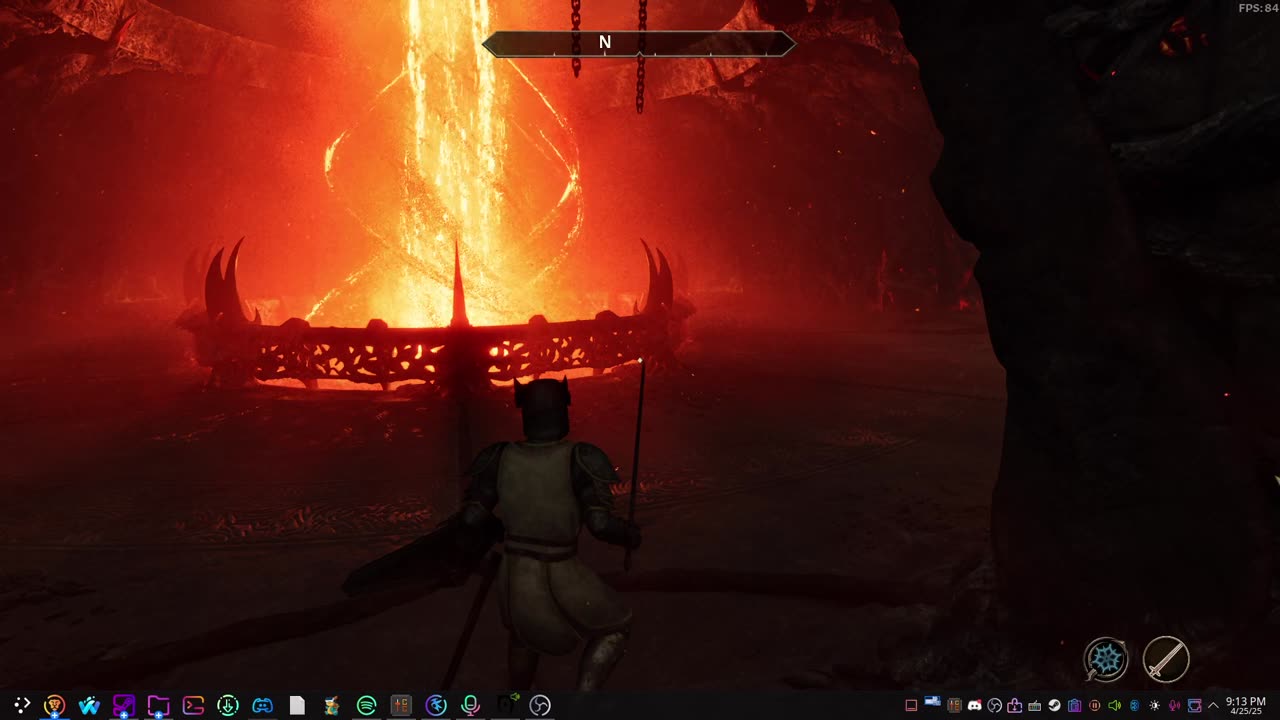Open the microphone app in taskbar
The width and height of the screenshot is (1280, 720).
point(470,705)
